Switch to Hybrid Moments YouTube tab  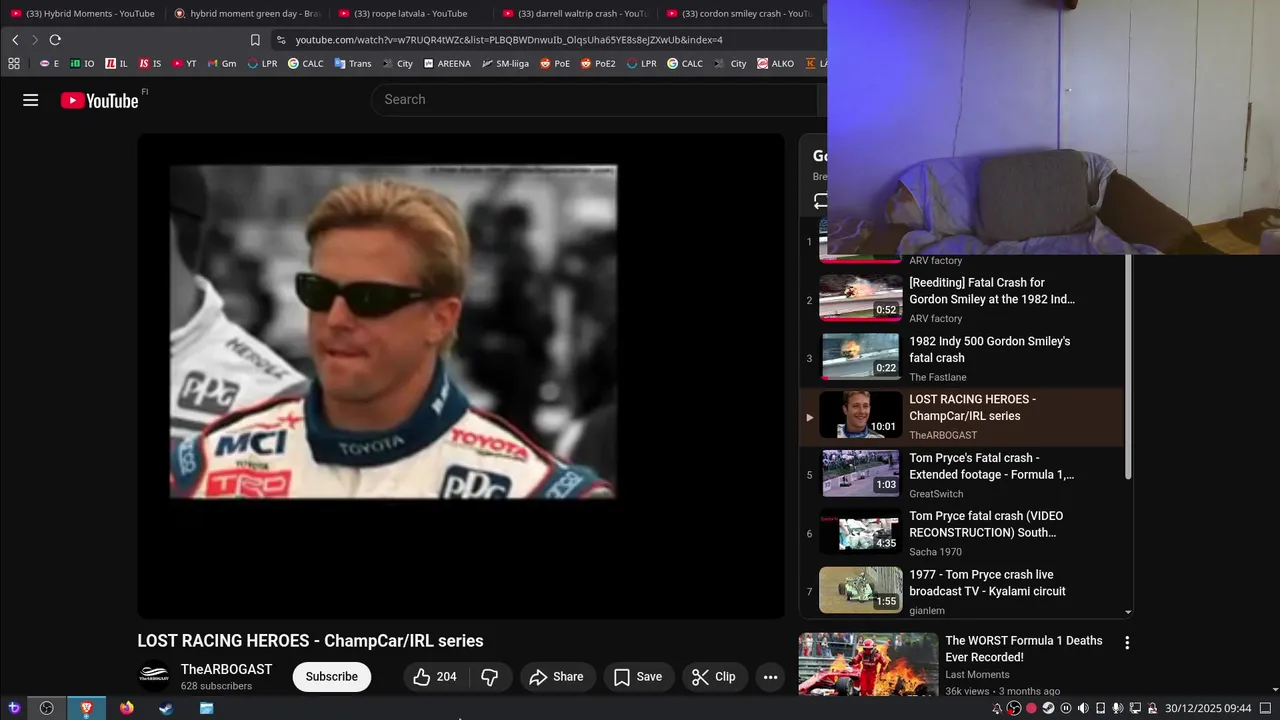tap(82, 14)
